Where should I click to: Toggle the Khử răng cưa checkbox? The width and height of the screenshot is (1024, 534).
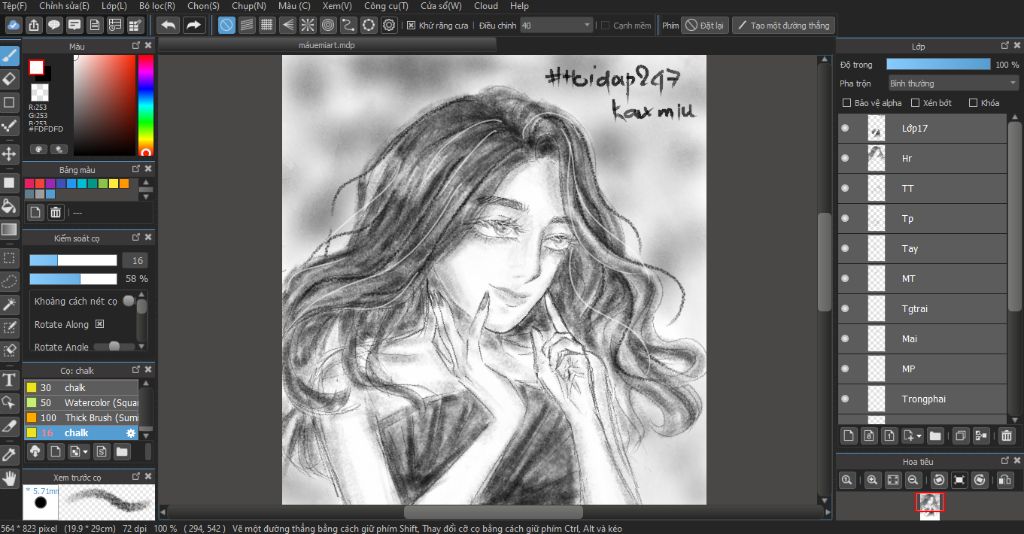pyautogui.click(x=411, y=25)
